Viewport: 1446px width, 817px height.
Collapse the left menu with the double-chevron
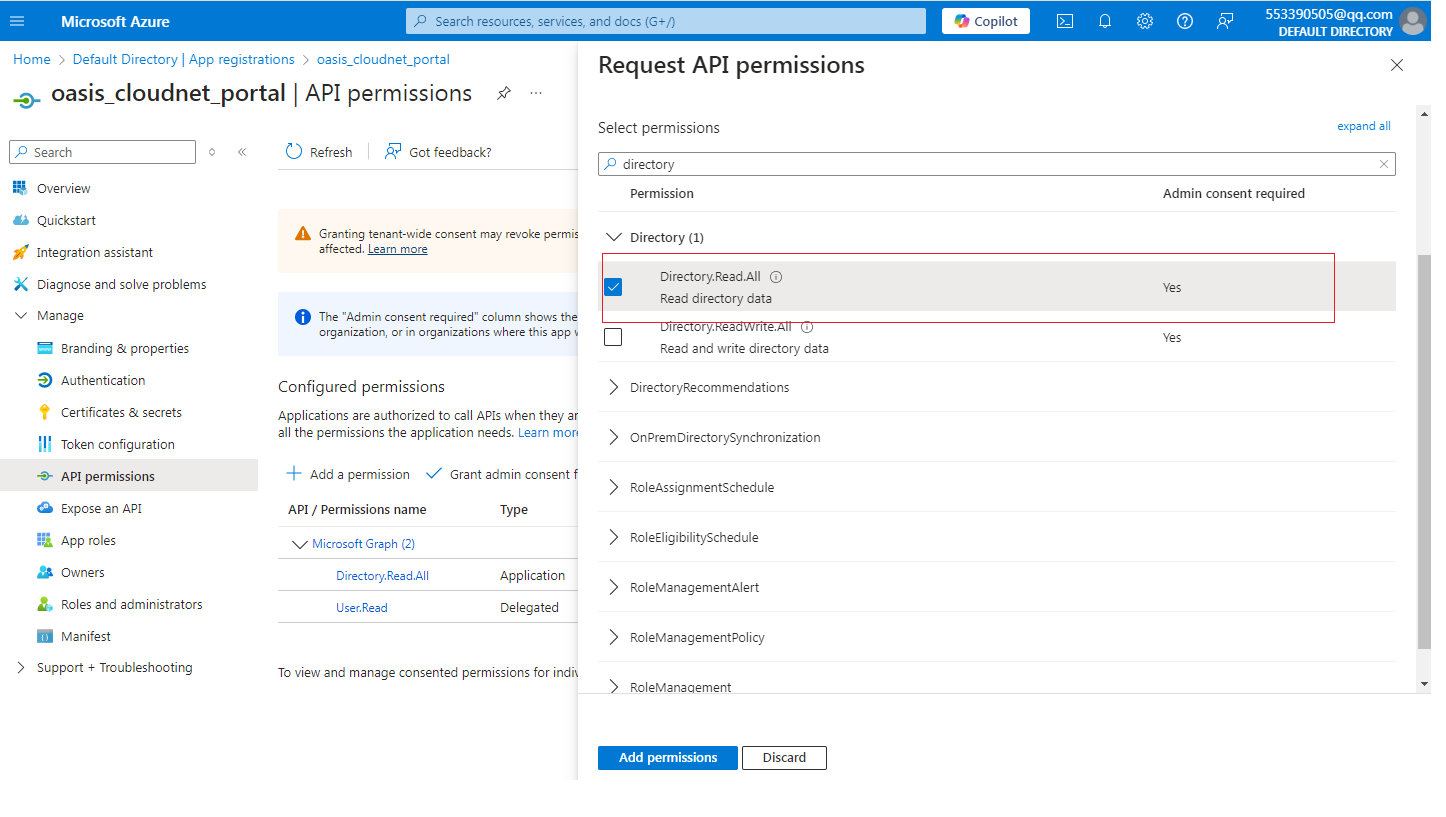tap(242, 152)
